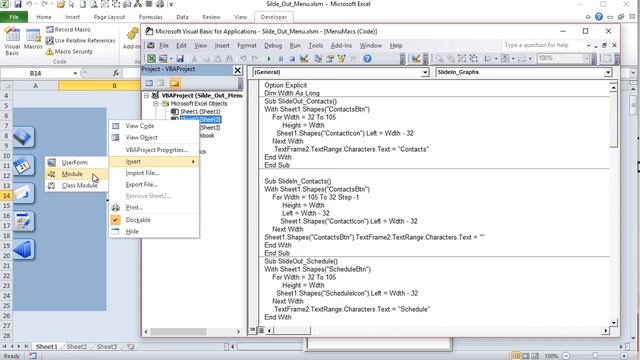The height and width of the screenshot is (360, 640).
Task: Select the Sheet3 worksheet tab
Action: [107, 347]
